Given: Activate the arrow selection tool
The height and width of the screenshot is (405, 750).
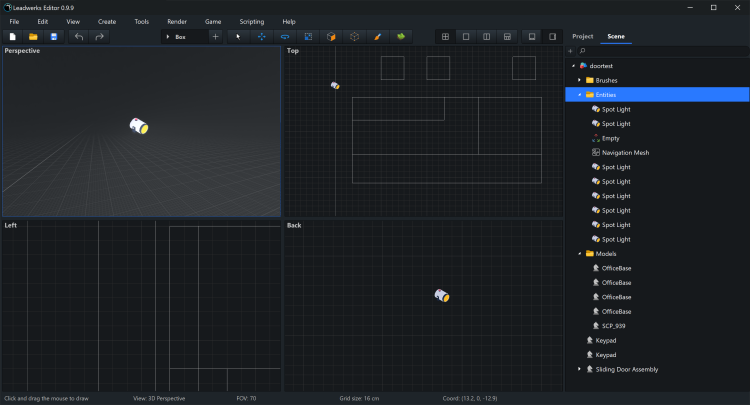Looking at the screenshot, I should 238,37.
